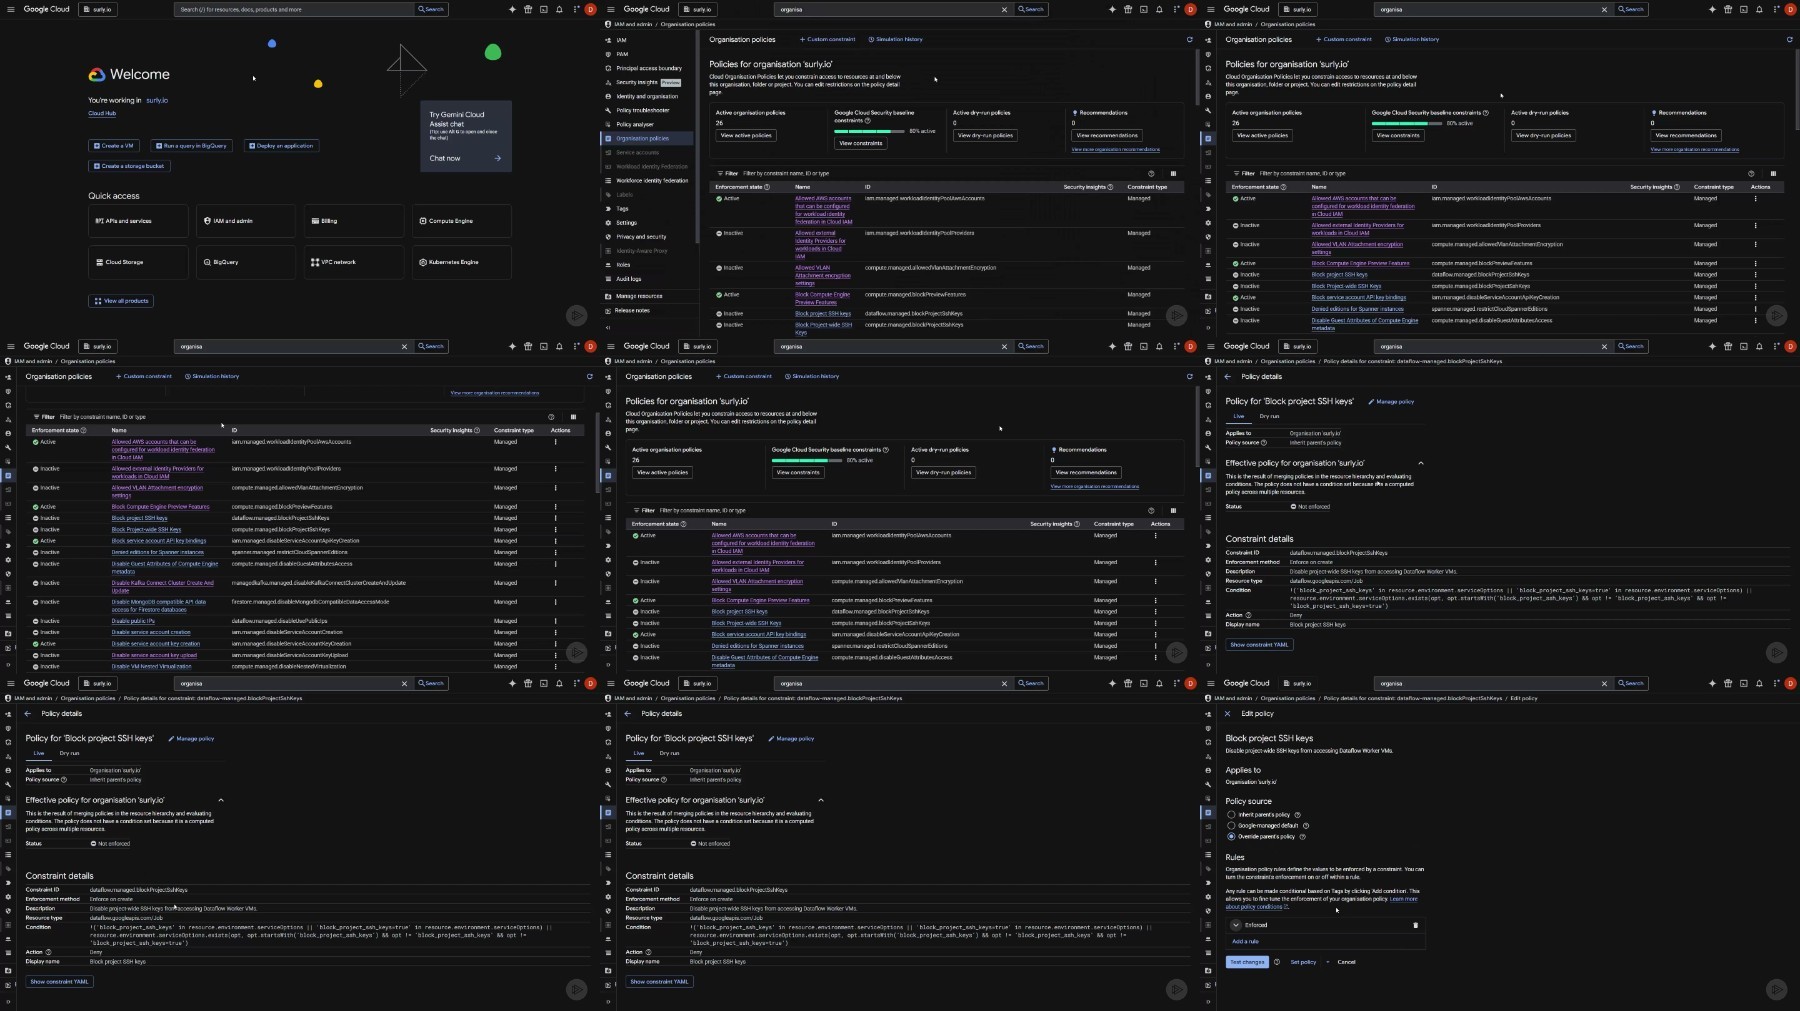Screen dimensions: 1800x1011
Task: Open actions menu for Disable service account key upload
Action: tap(556, 655)
